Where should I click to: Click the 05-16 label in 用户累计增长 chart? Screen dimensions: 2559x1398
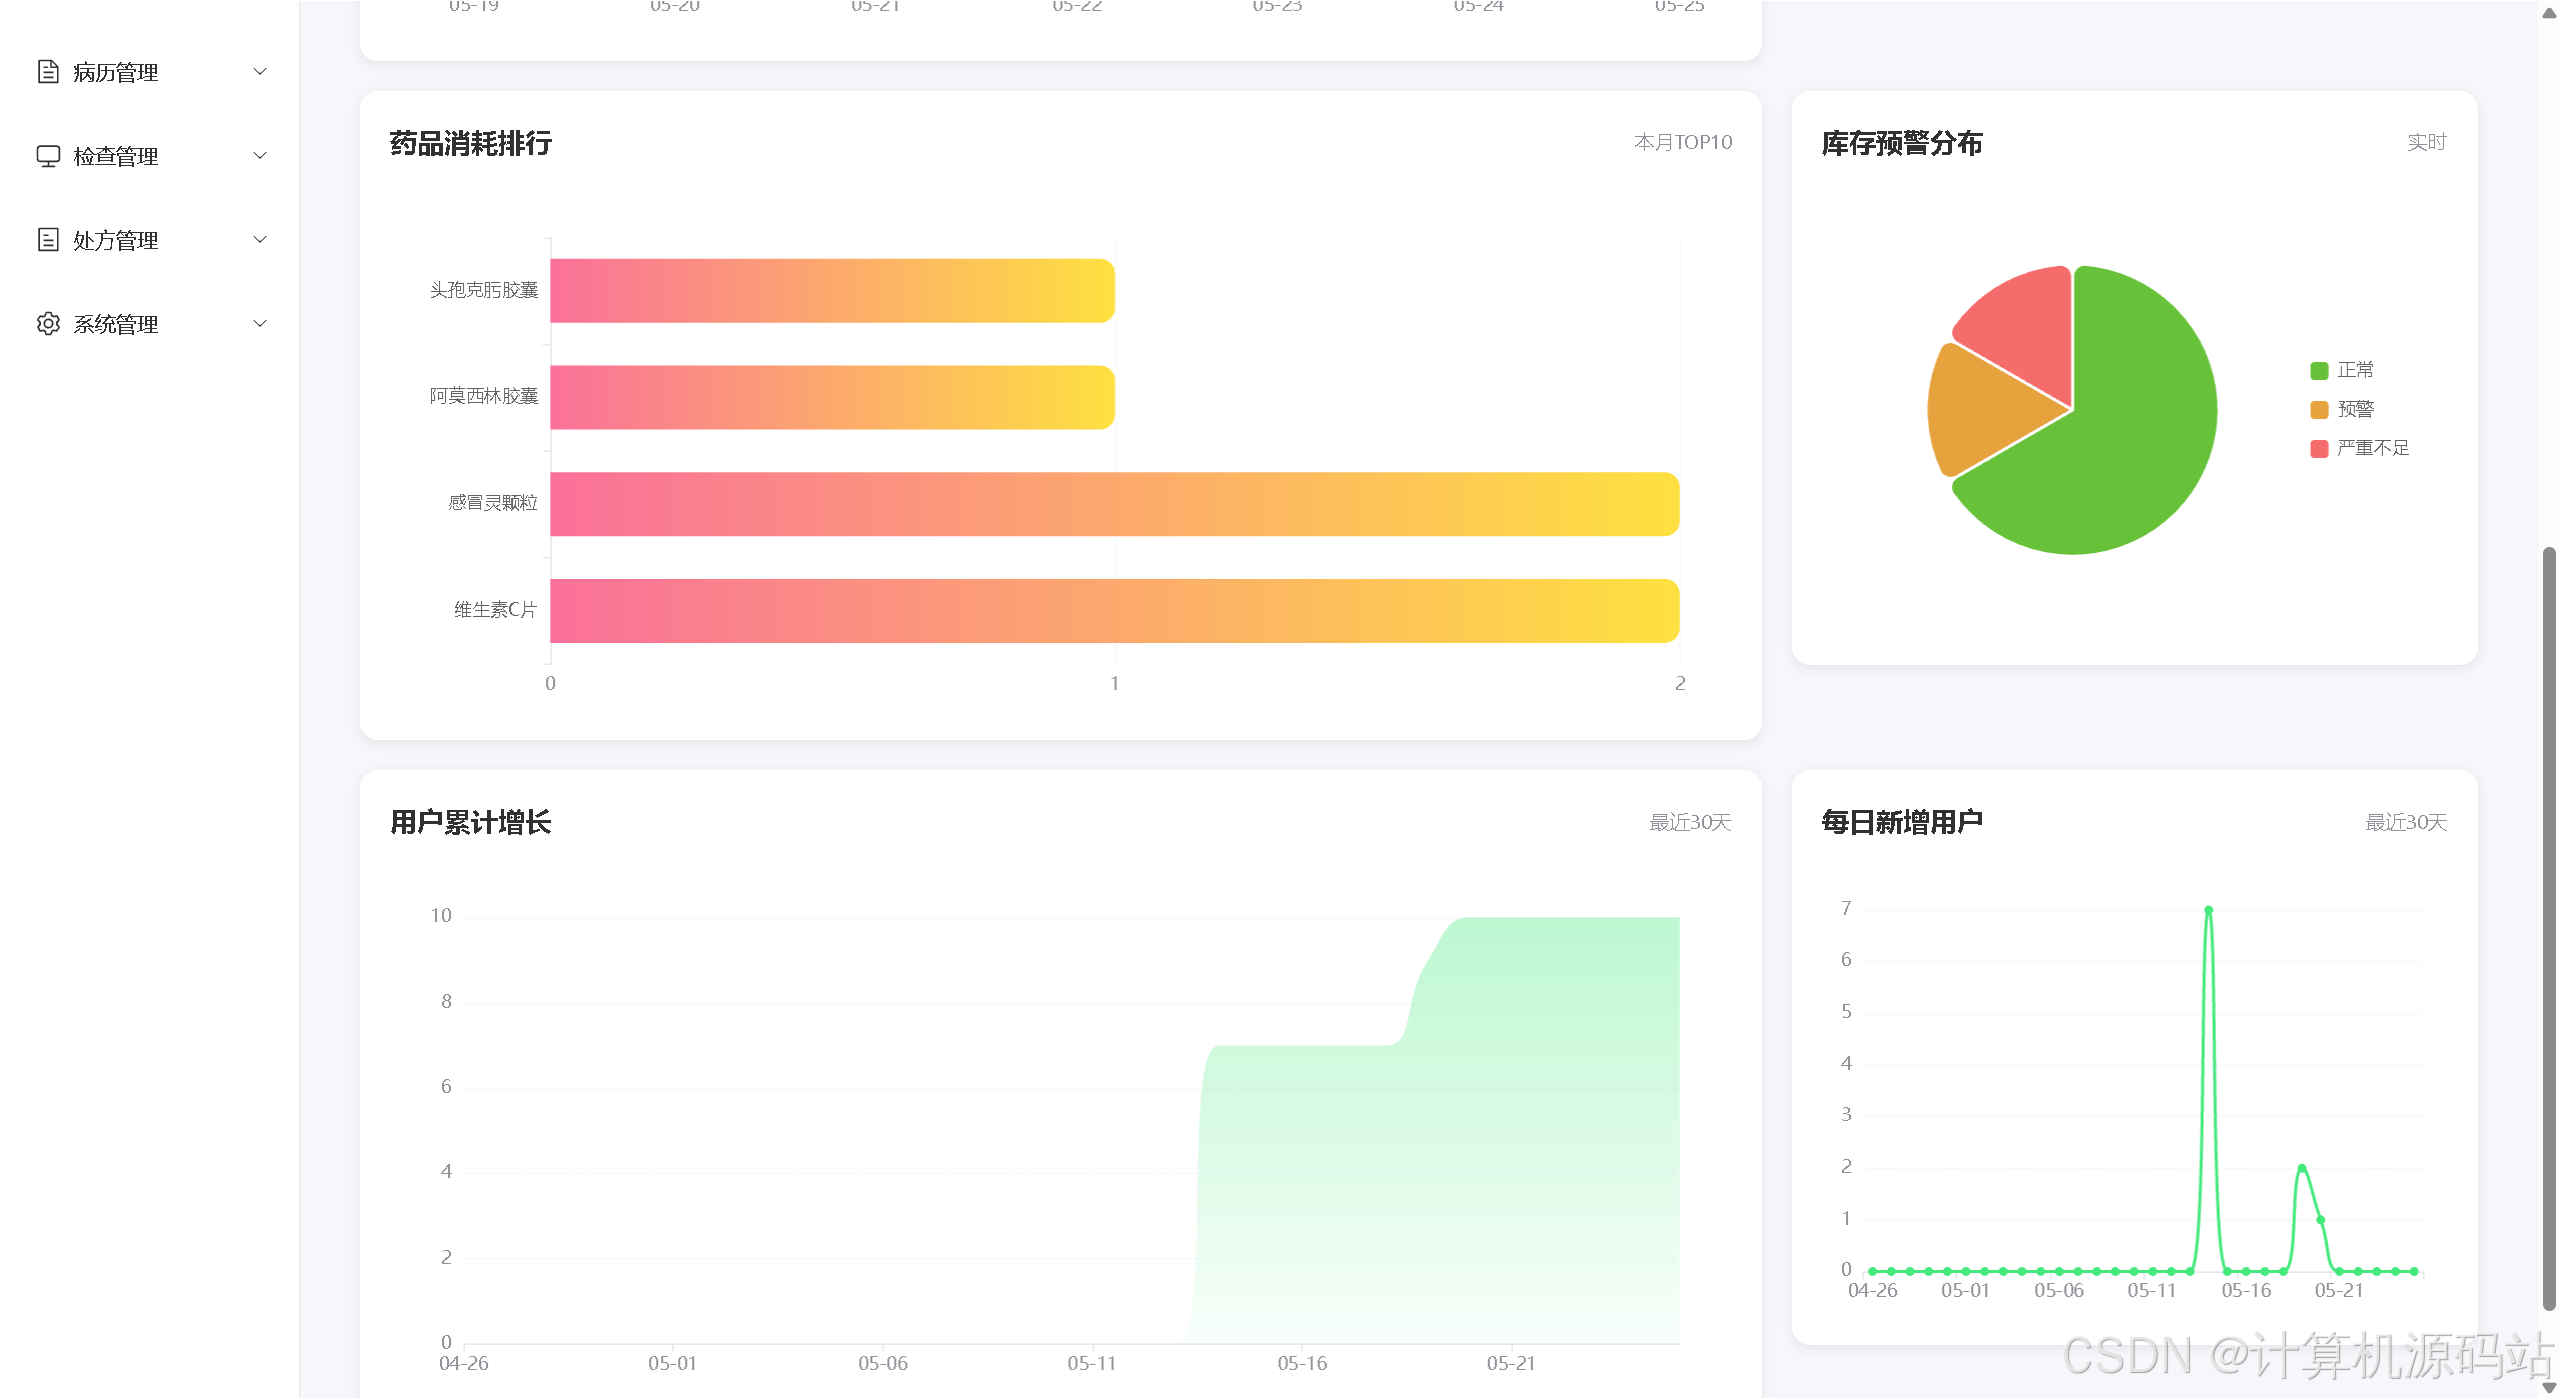(x=1302, y=1363)
